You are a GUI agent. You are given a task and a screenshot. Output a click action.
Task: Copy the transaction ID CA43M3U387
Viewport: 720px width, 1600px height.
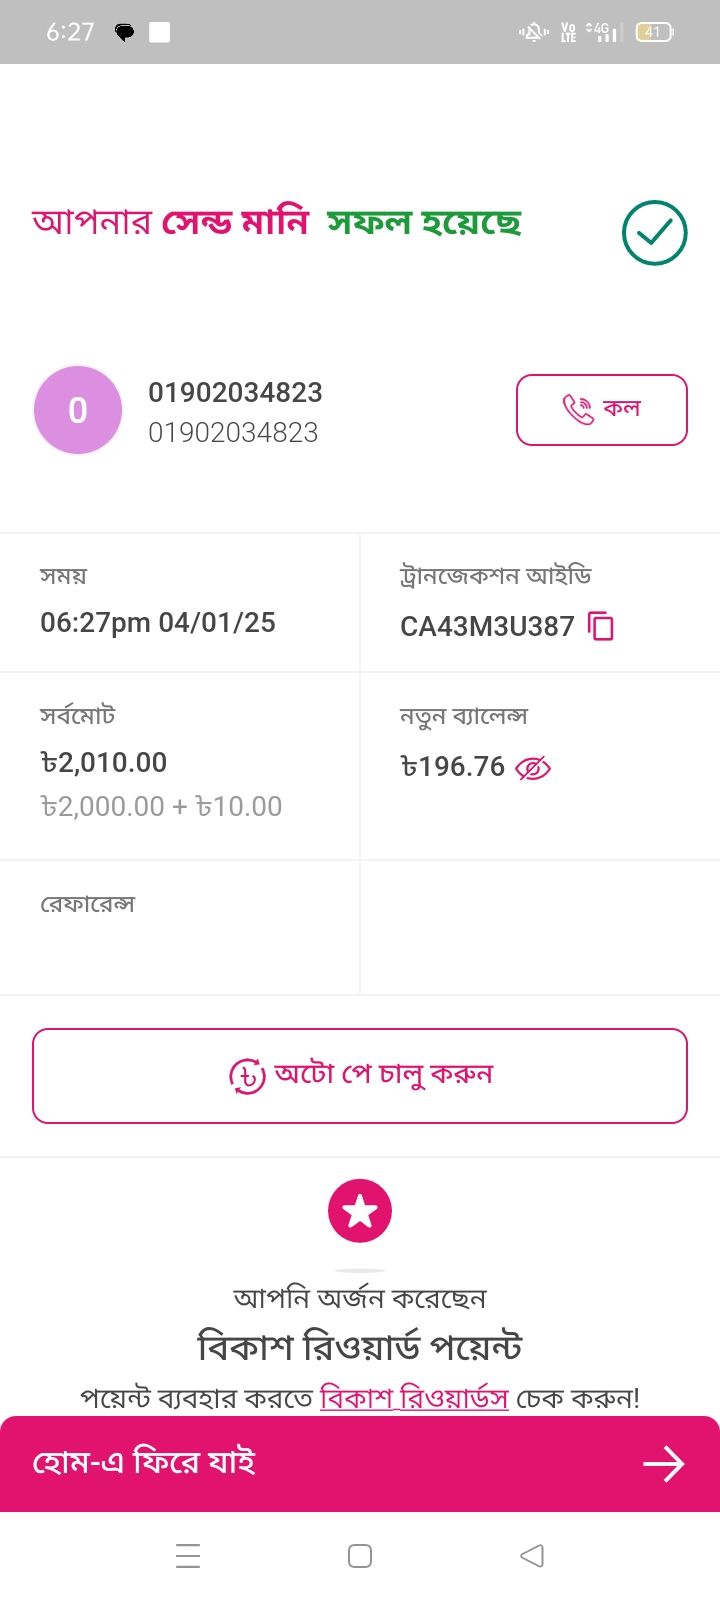[x=601, y=626]
